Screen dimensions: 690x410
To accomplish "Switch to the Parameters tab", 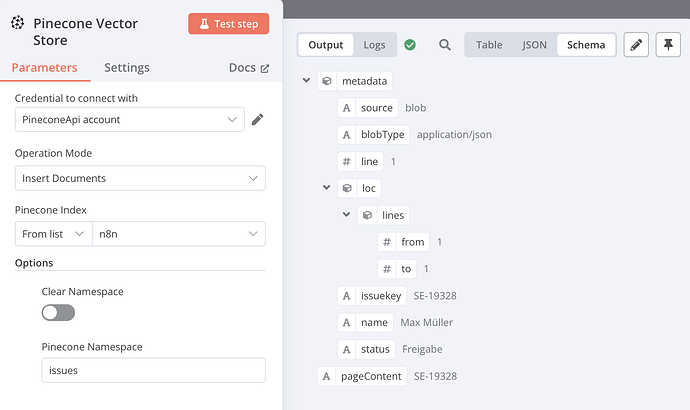I will [x=44, y=68].
